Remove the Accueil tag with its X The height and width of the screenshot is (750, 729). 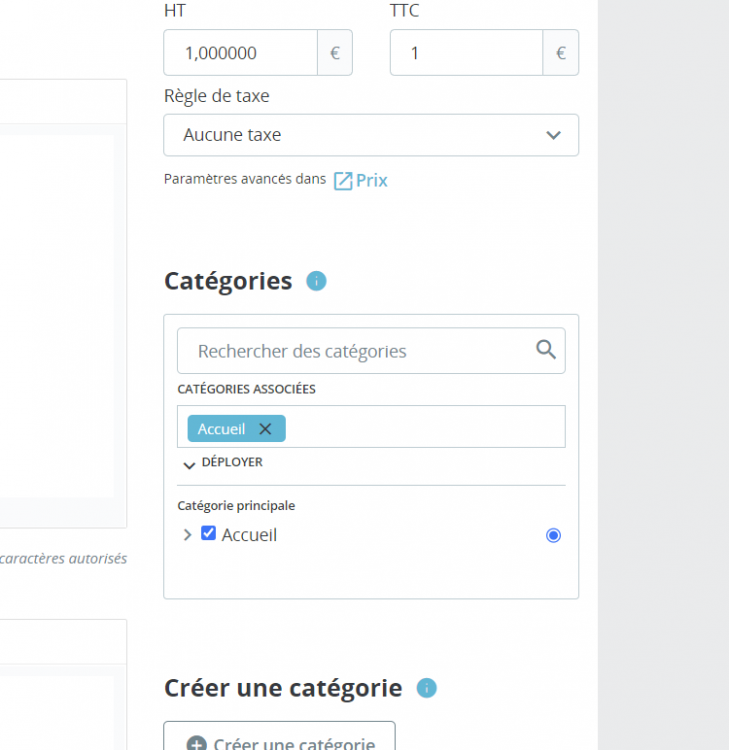[x=265, y=429]
